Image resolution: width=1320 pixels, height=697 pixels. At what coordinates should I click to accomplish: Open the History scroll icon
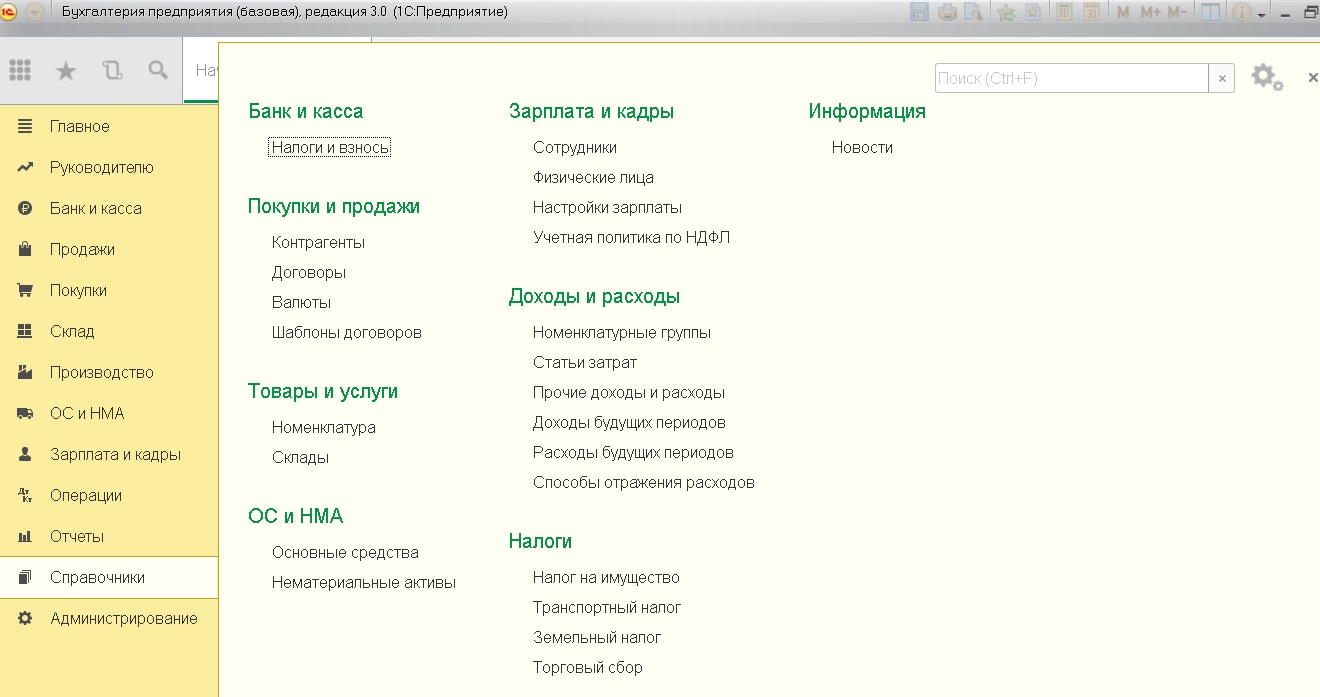click(112, 70)
